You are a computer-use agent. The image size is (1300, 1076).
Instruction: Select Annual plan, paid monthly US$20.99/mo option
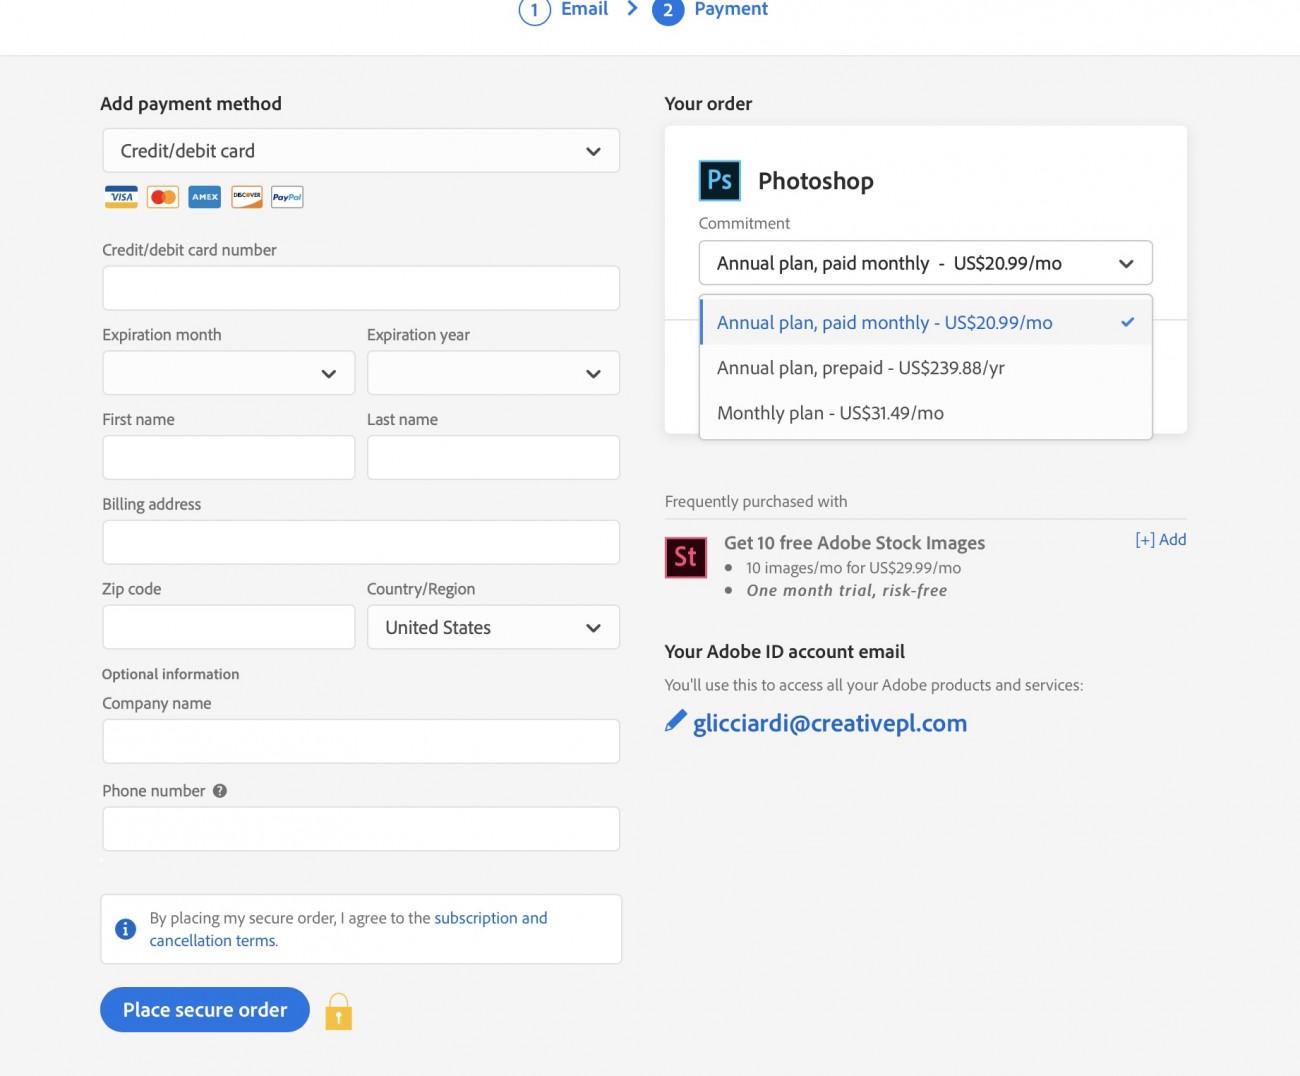(926, 323)
